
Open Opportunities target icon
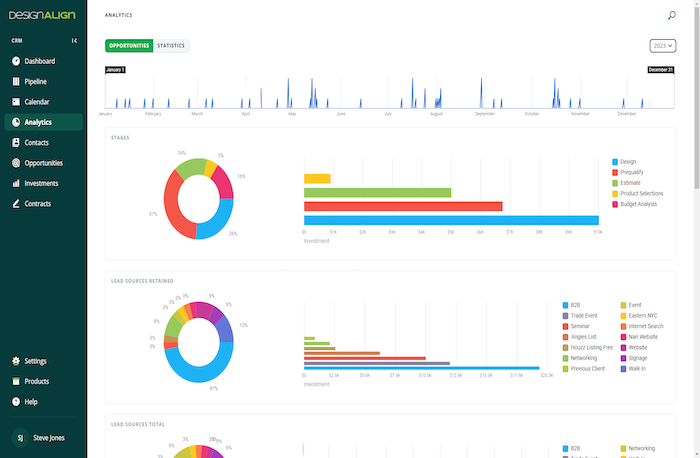pos(16,163)
